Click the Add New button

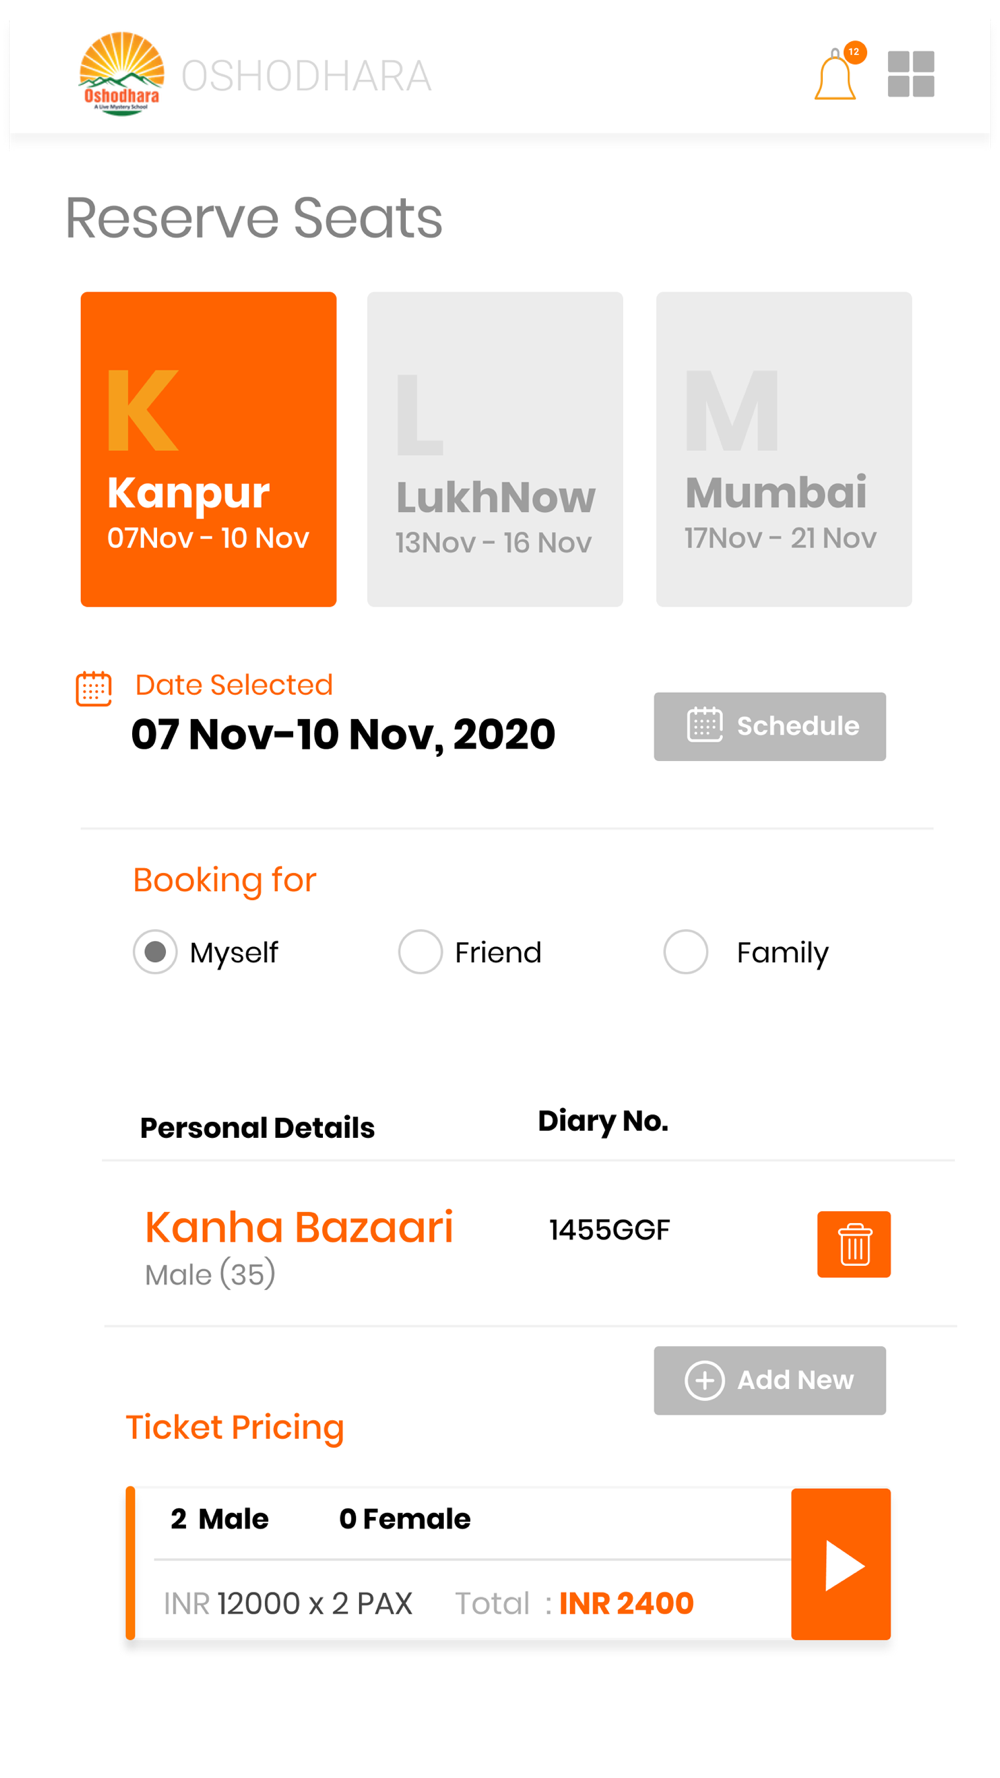click(770, 1380)
